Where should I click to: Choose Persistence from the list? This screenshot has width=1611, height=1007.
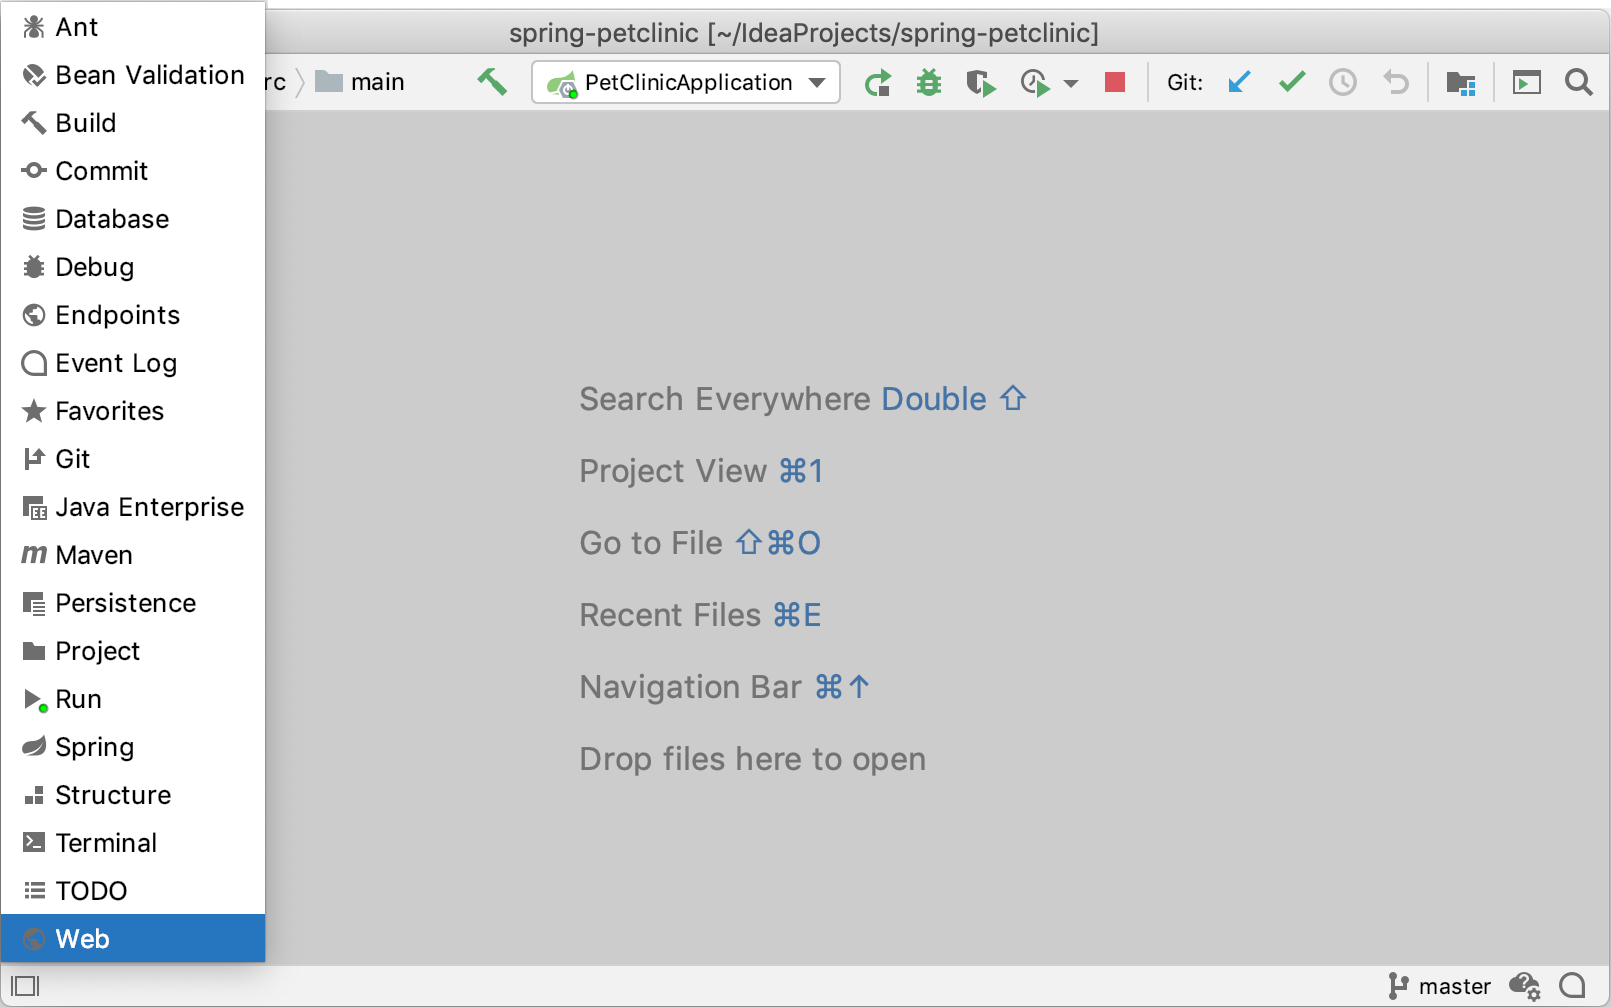[x=133, y=603]
